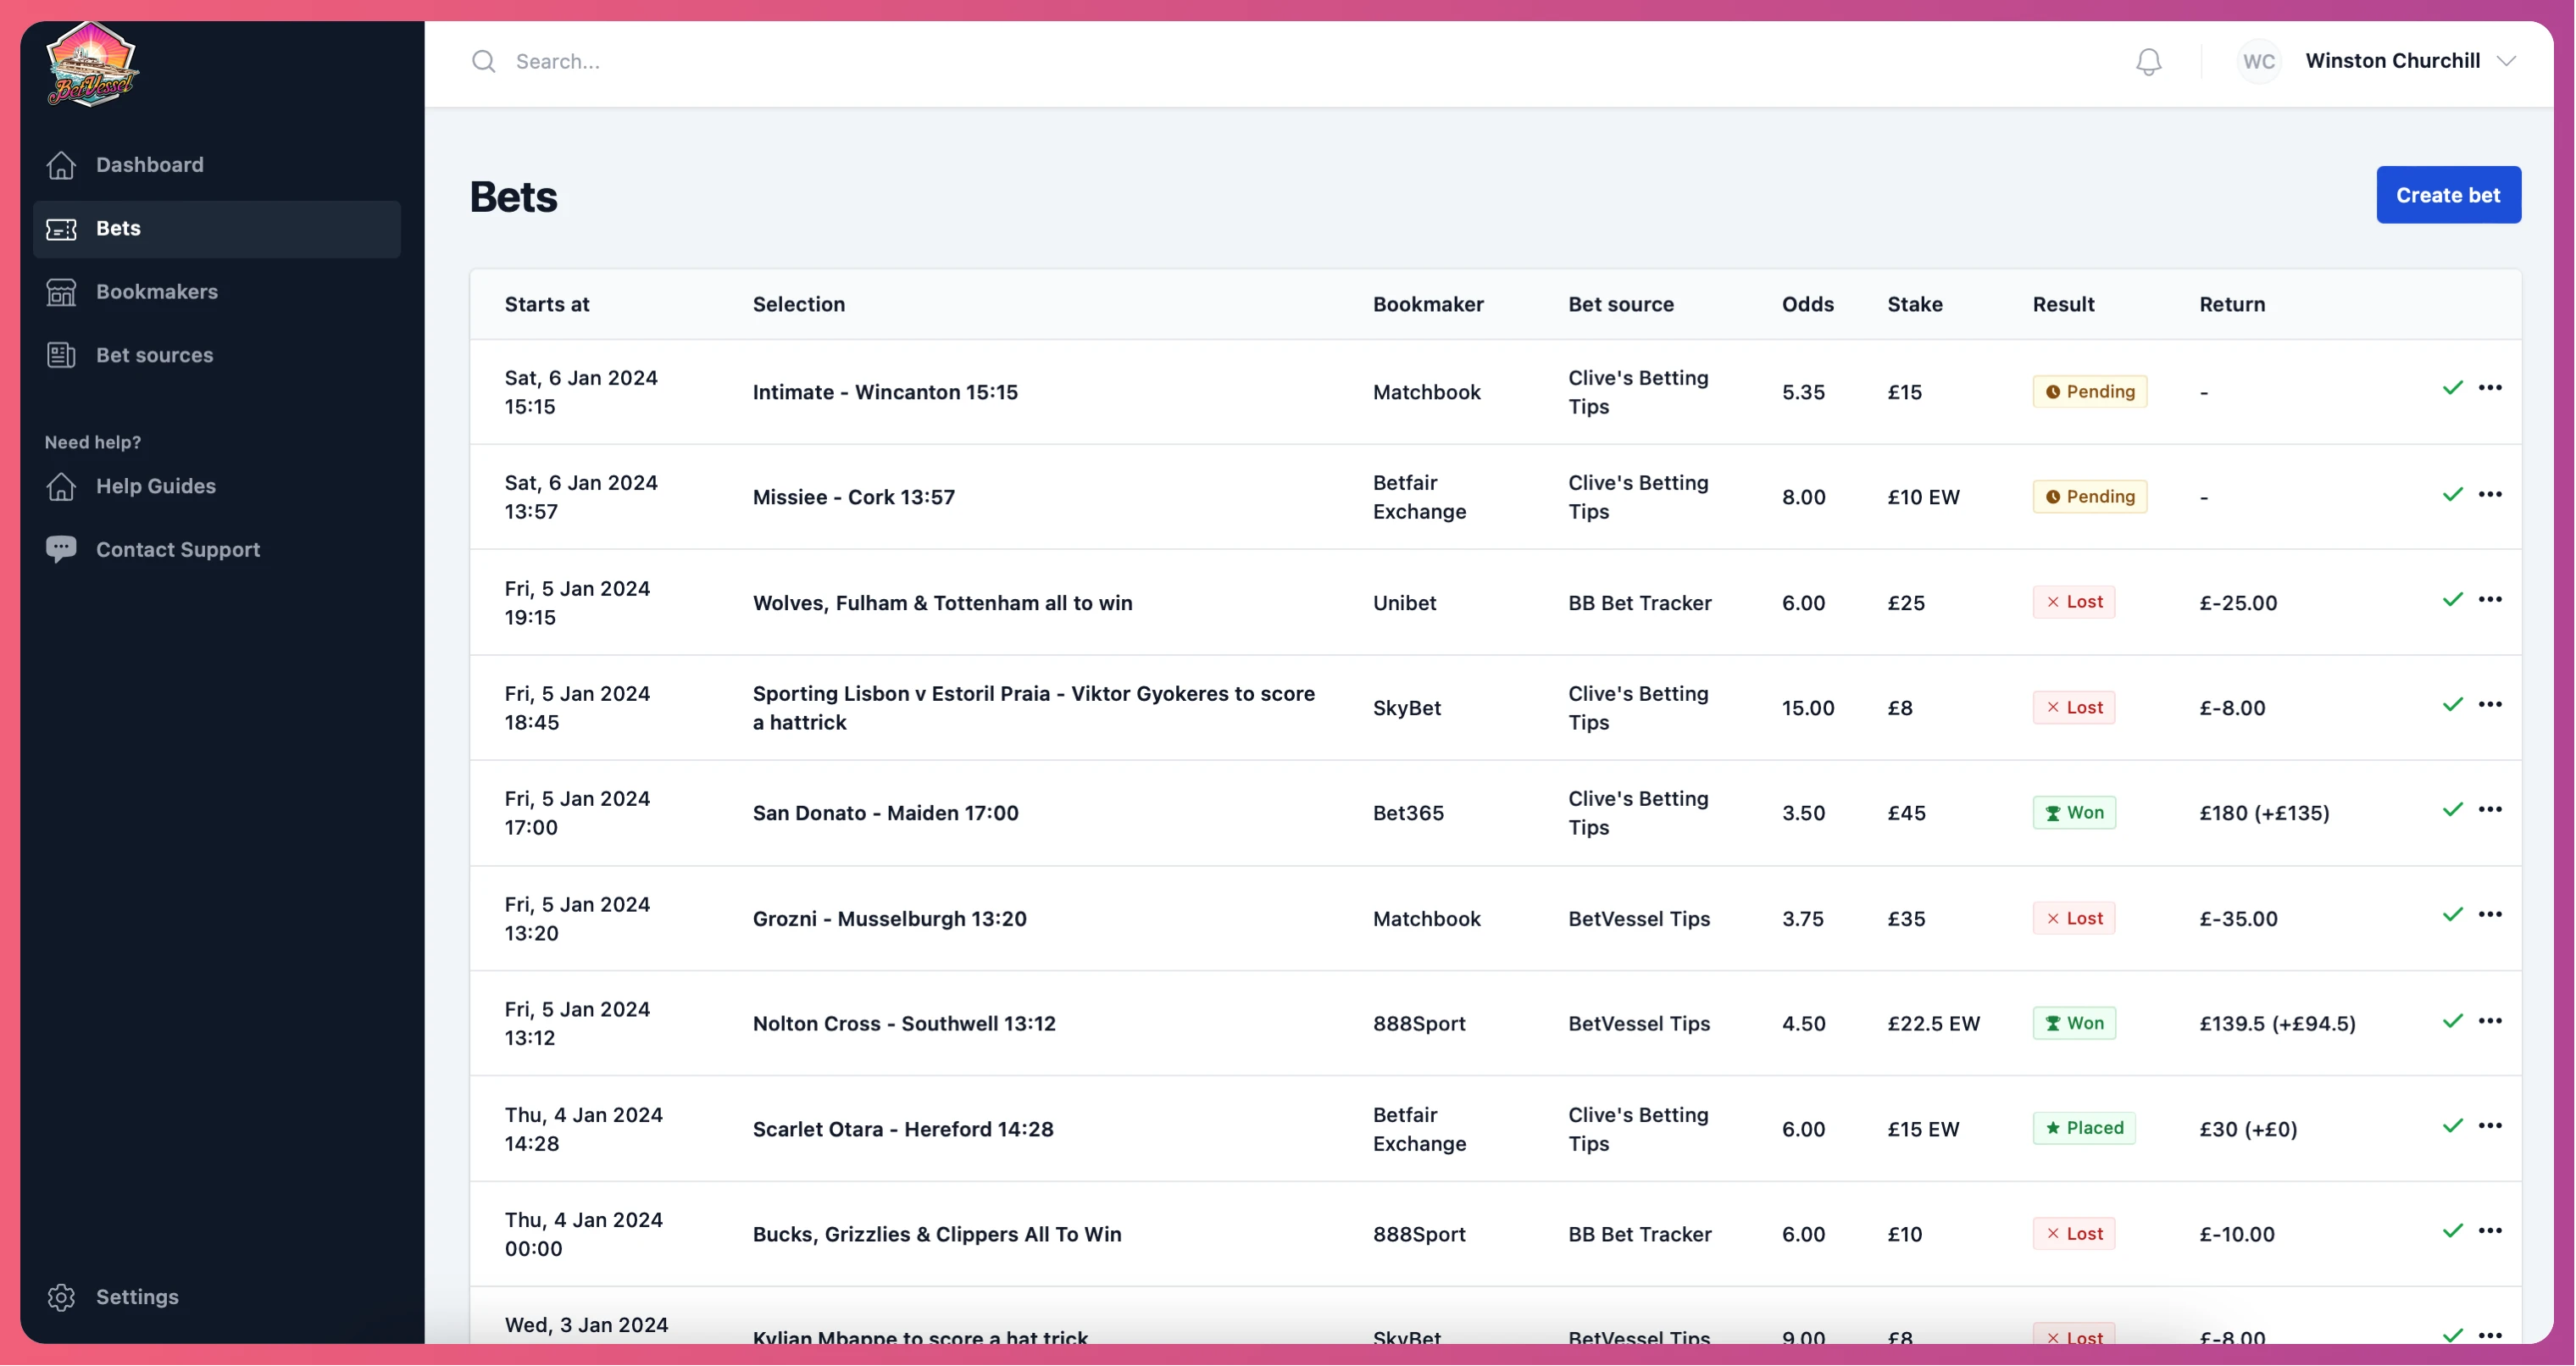Click the Dashboard home icon
2576x1366 pixels.
click(61, 165)
